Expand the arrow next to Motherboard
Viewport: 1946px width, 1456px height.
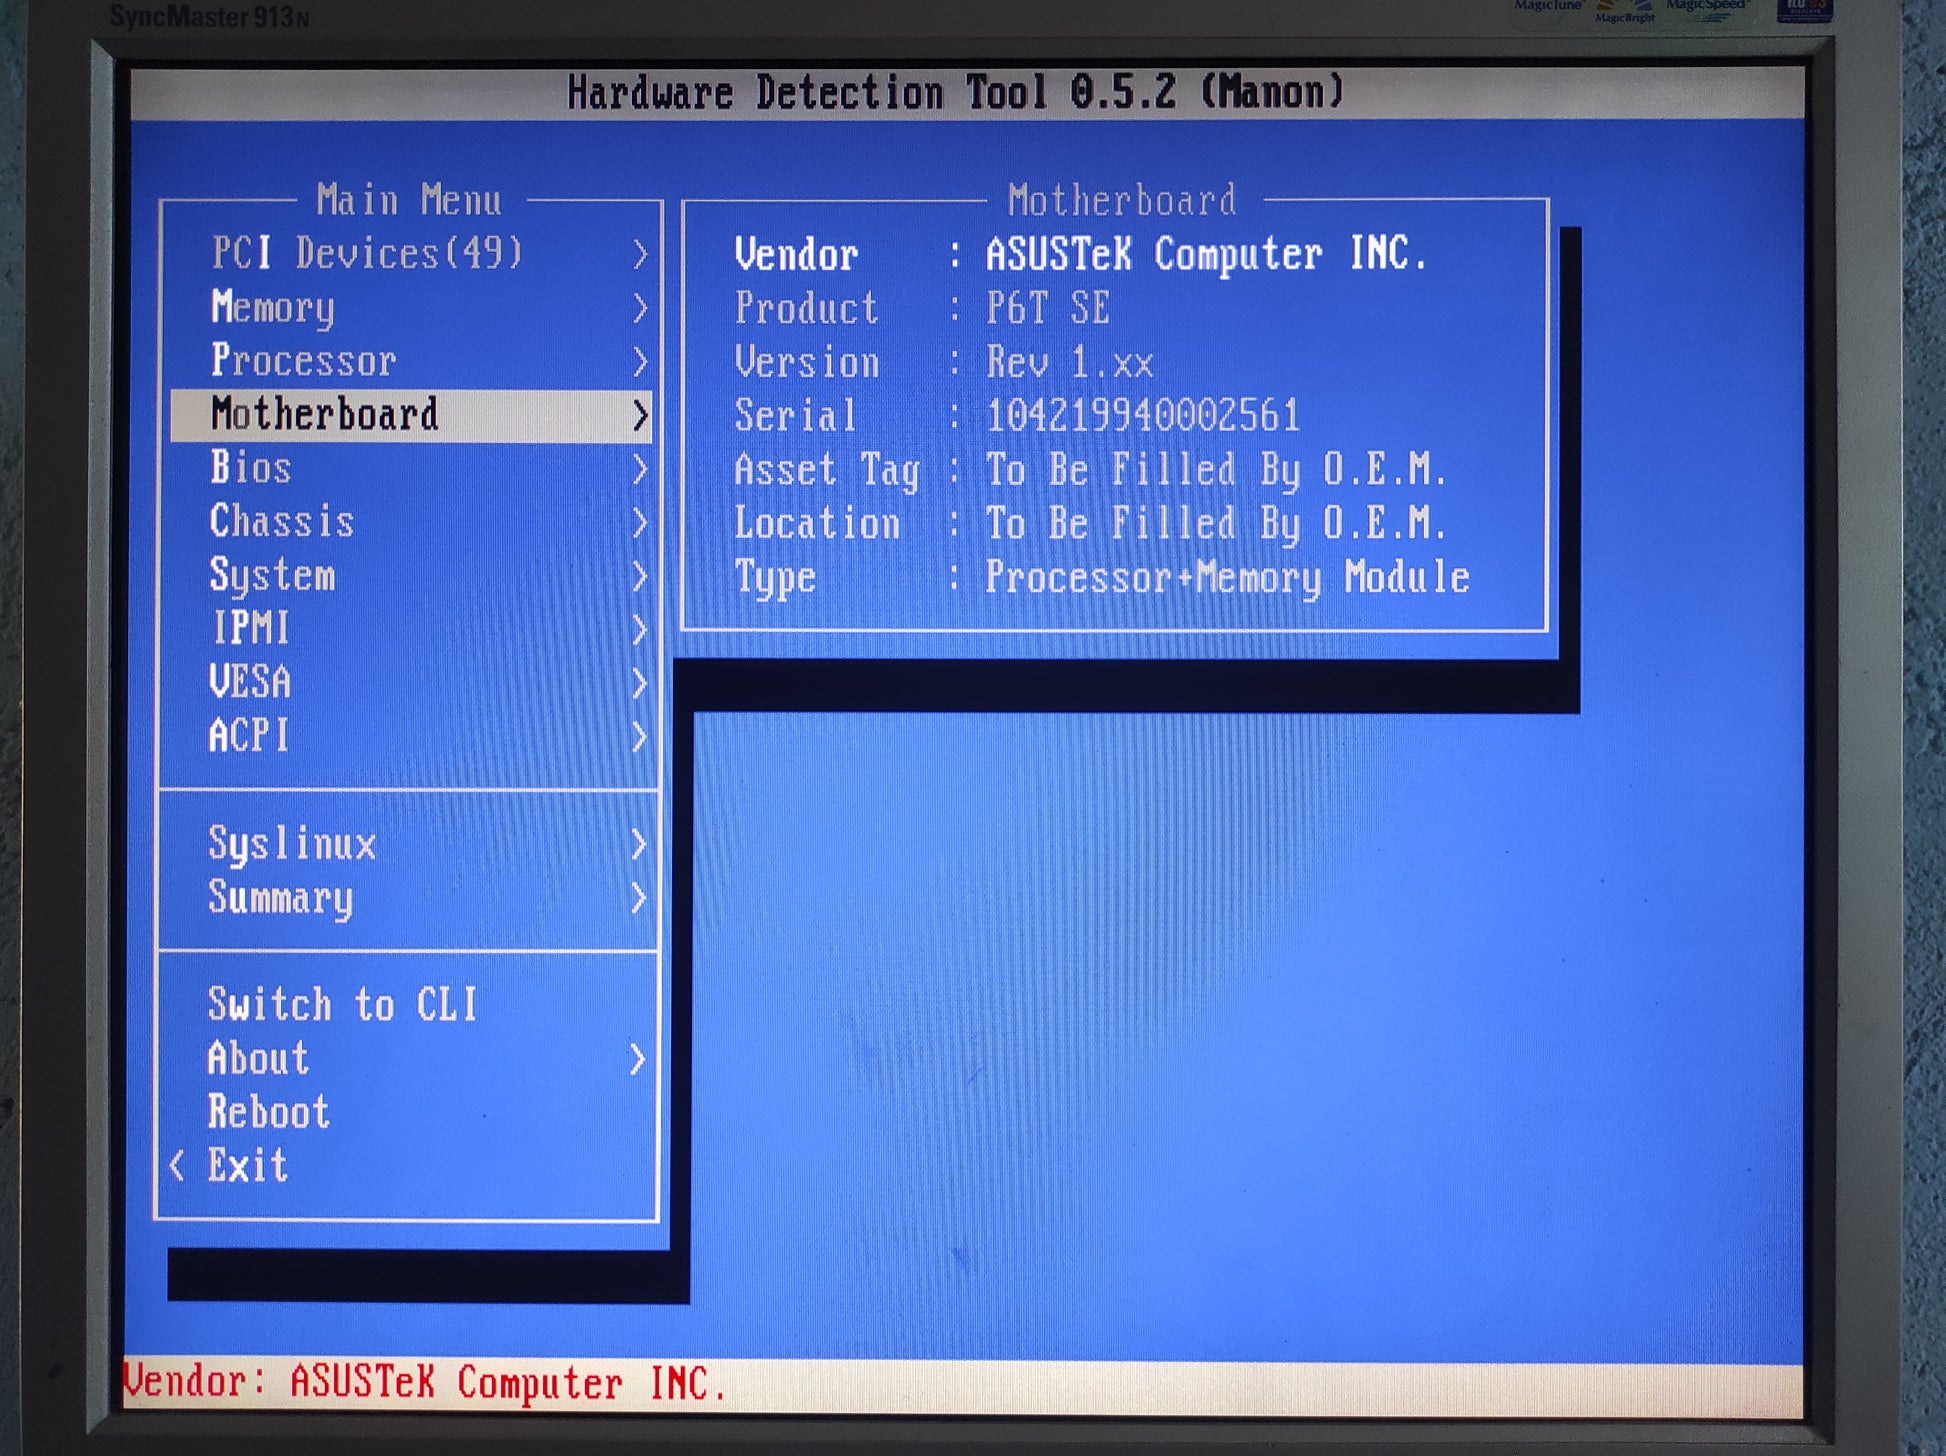[640, 415]
